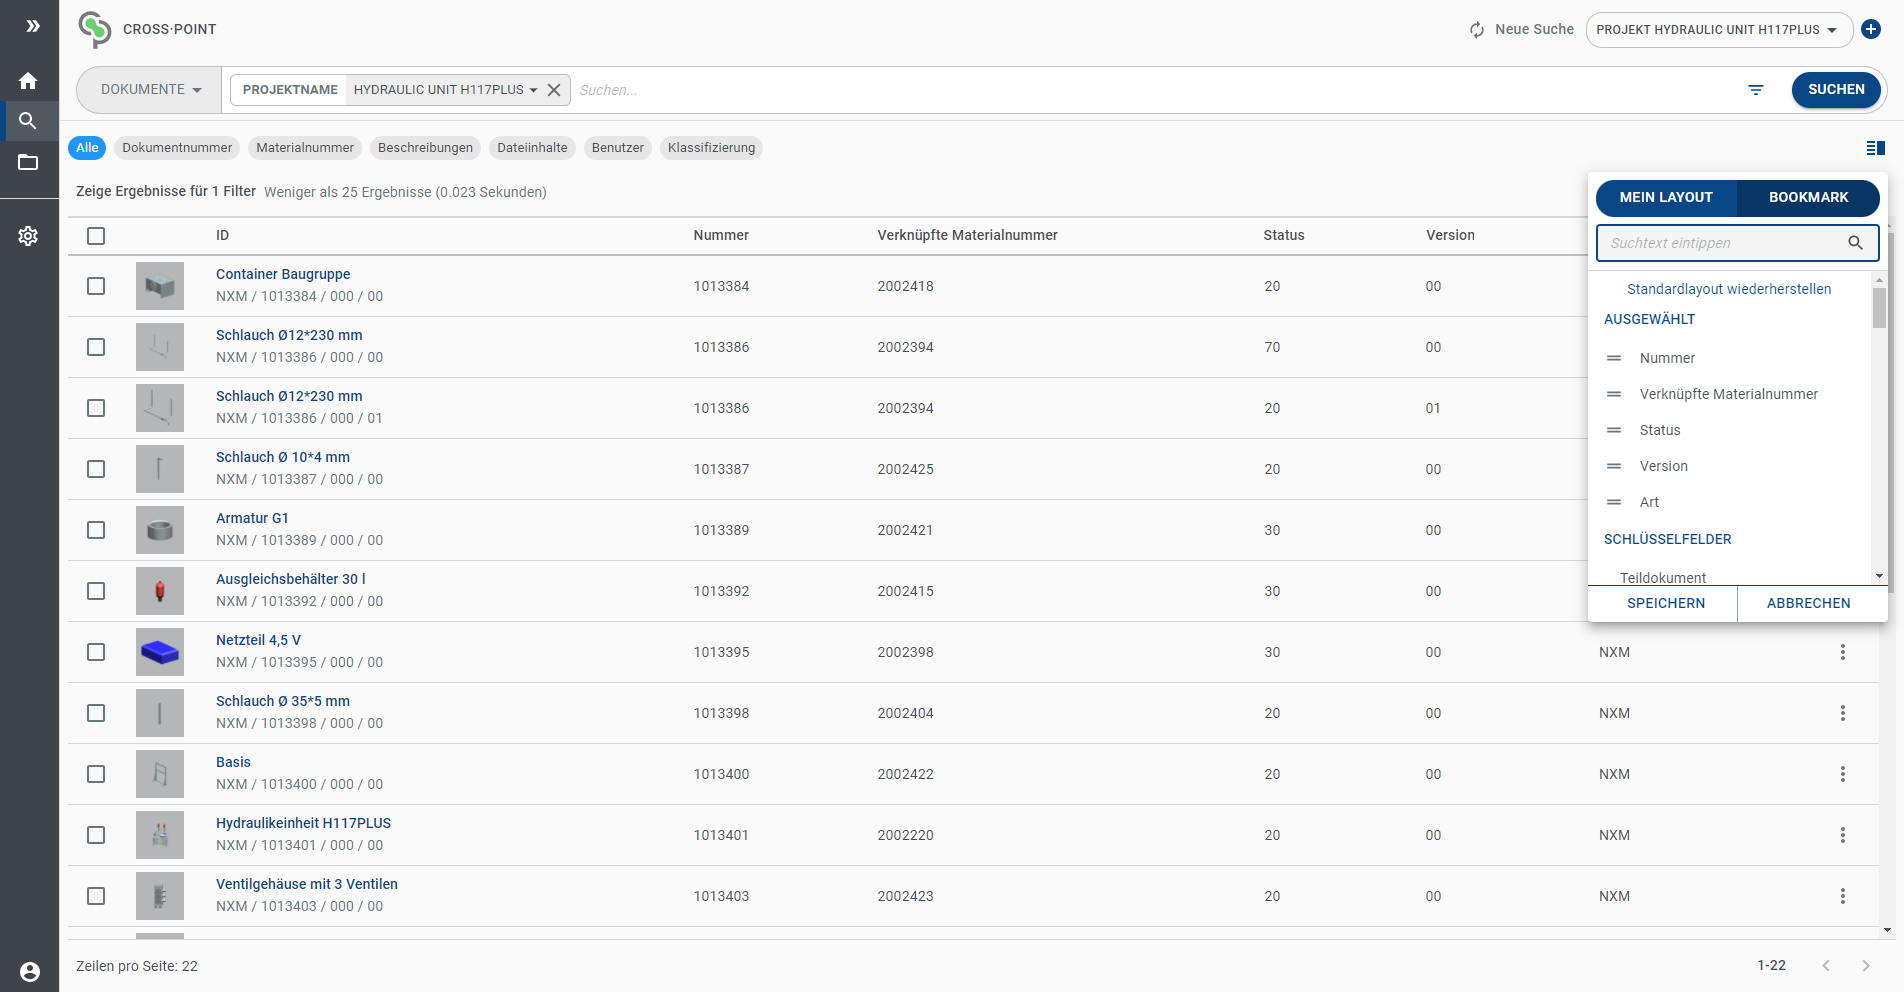The width and height of the screenshot is (1904, 992).
Task: Select the Klassifizierung filter chip
Action: [x=711, y=148]
